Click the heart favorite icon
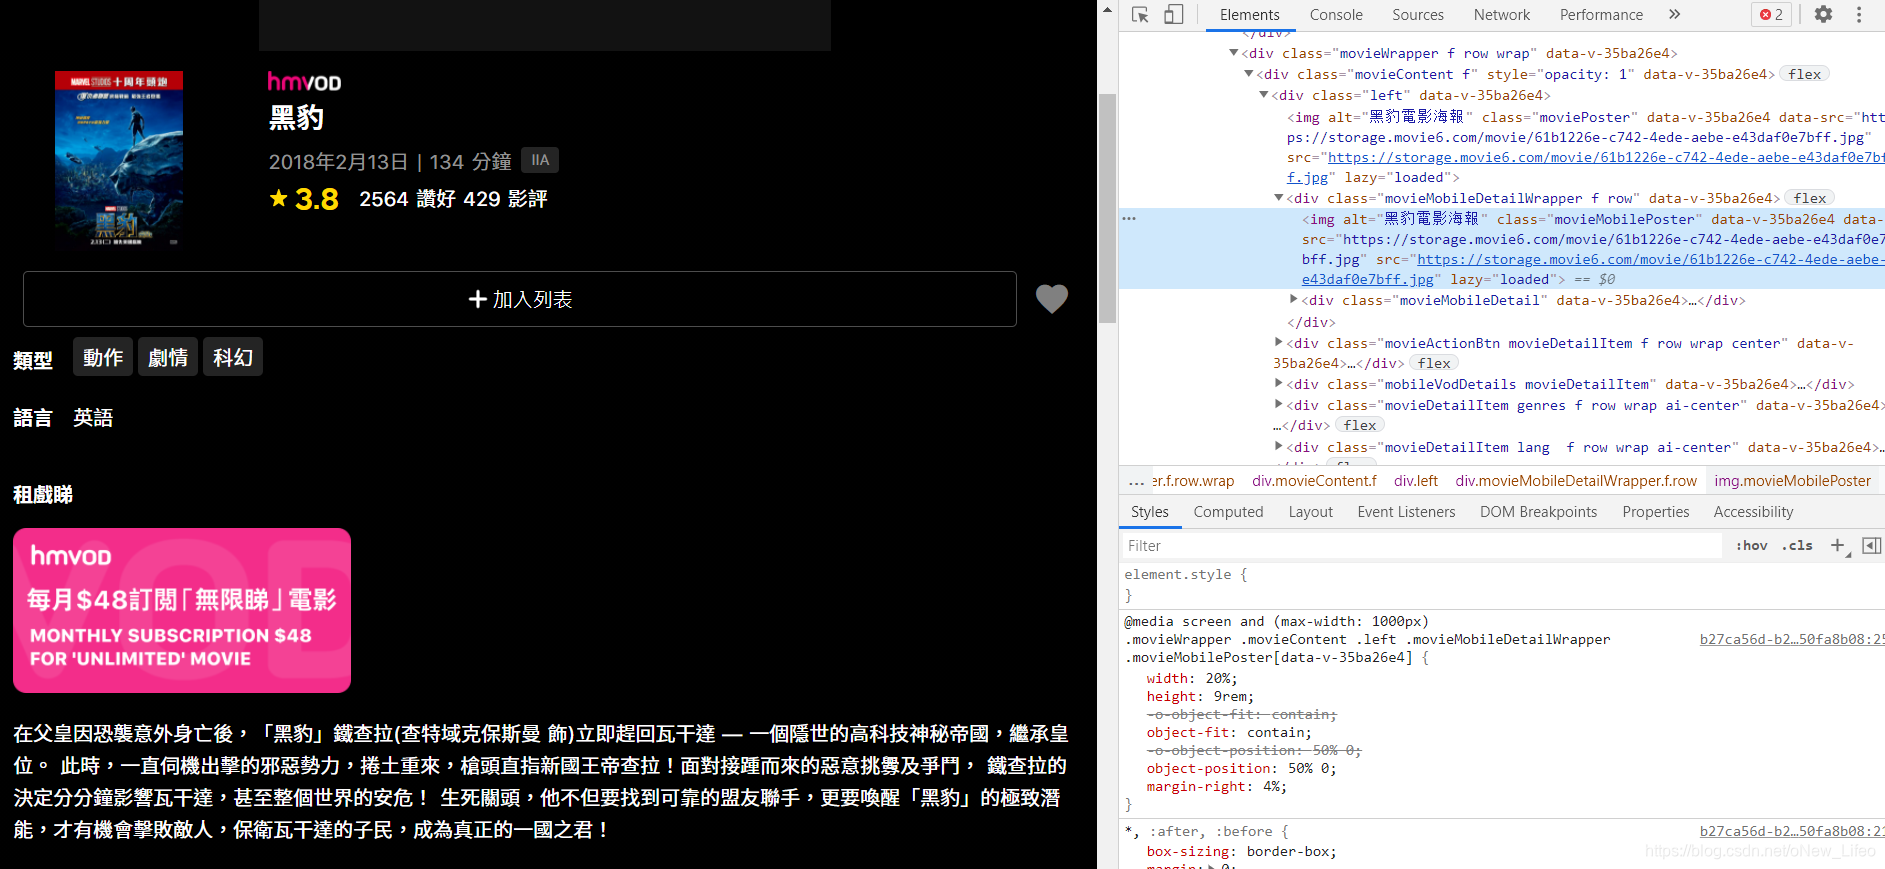Screen dimensions: 1885x869 click(1052, 298)
